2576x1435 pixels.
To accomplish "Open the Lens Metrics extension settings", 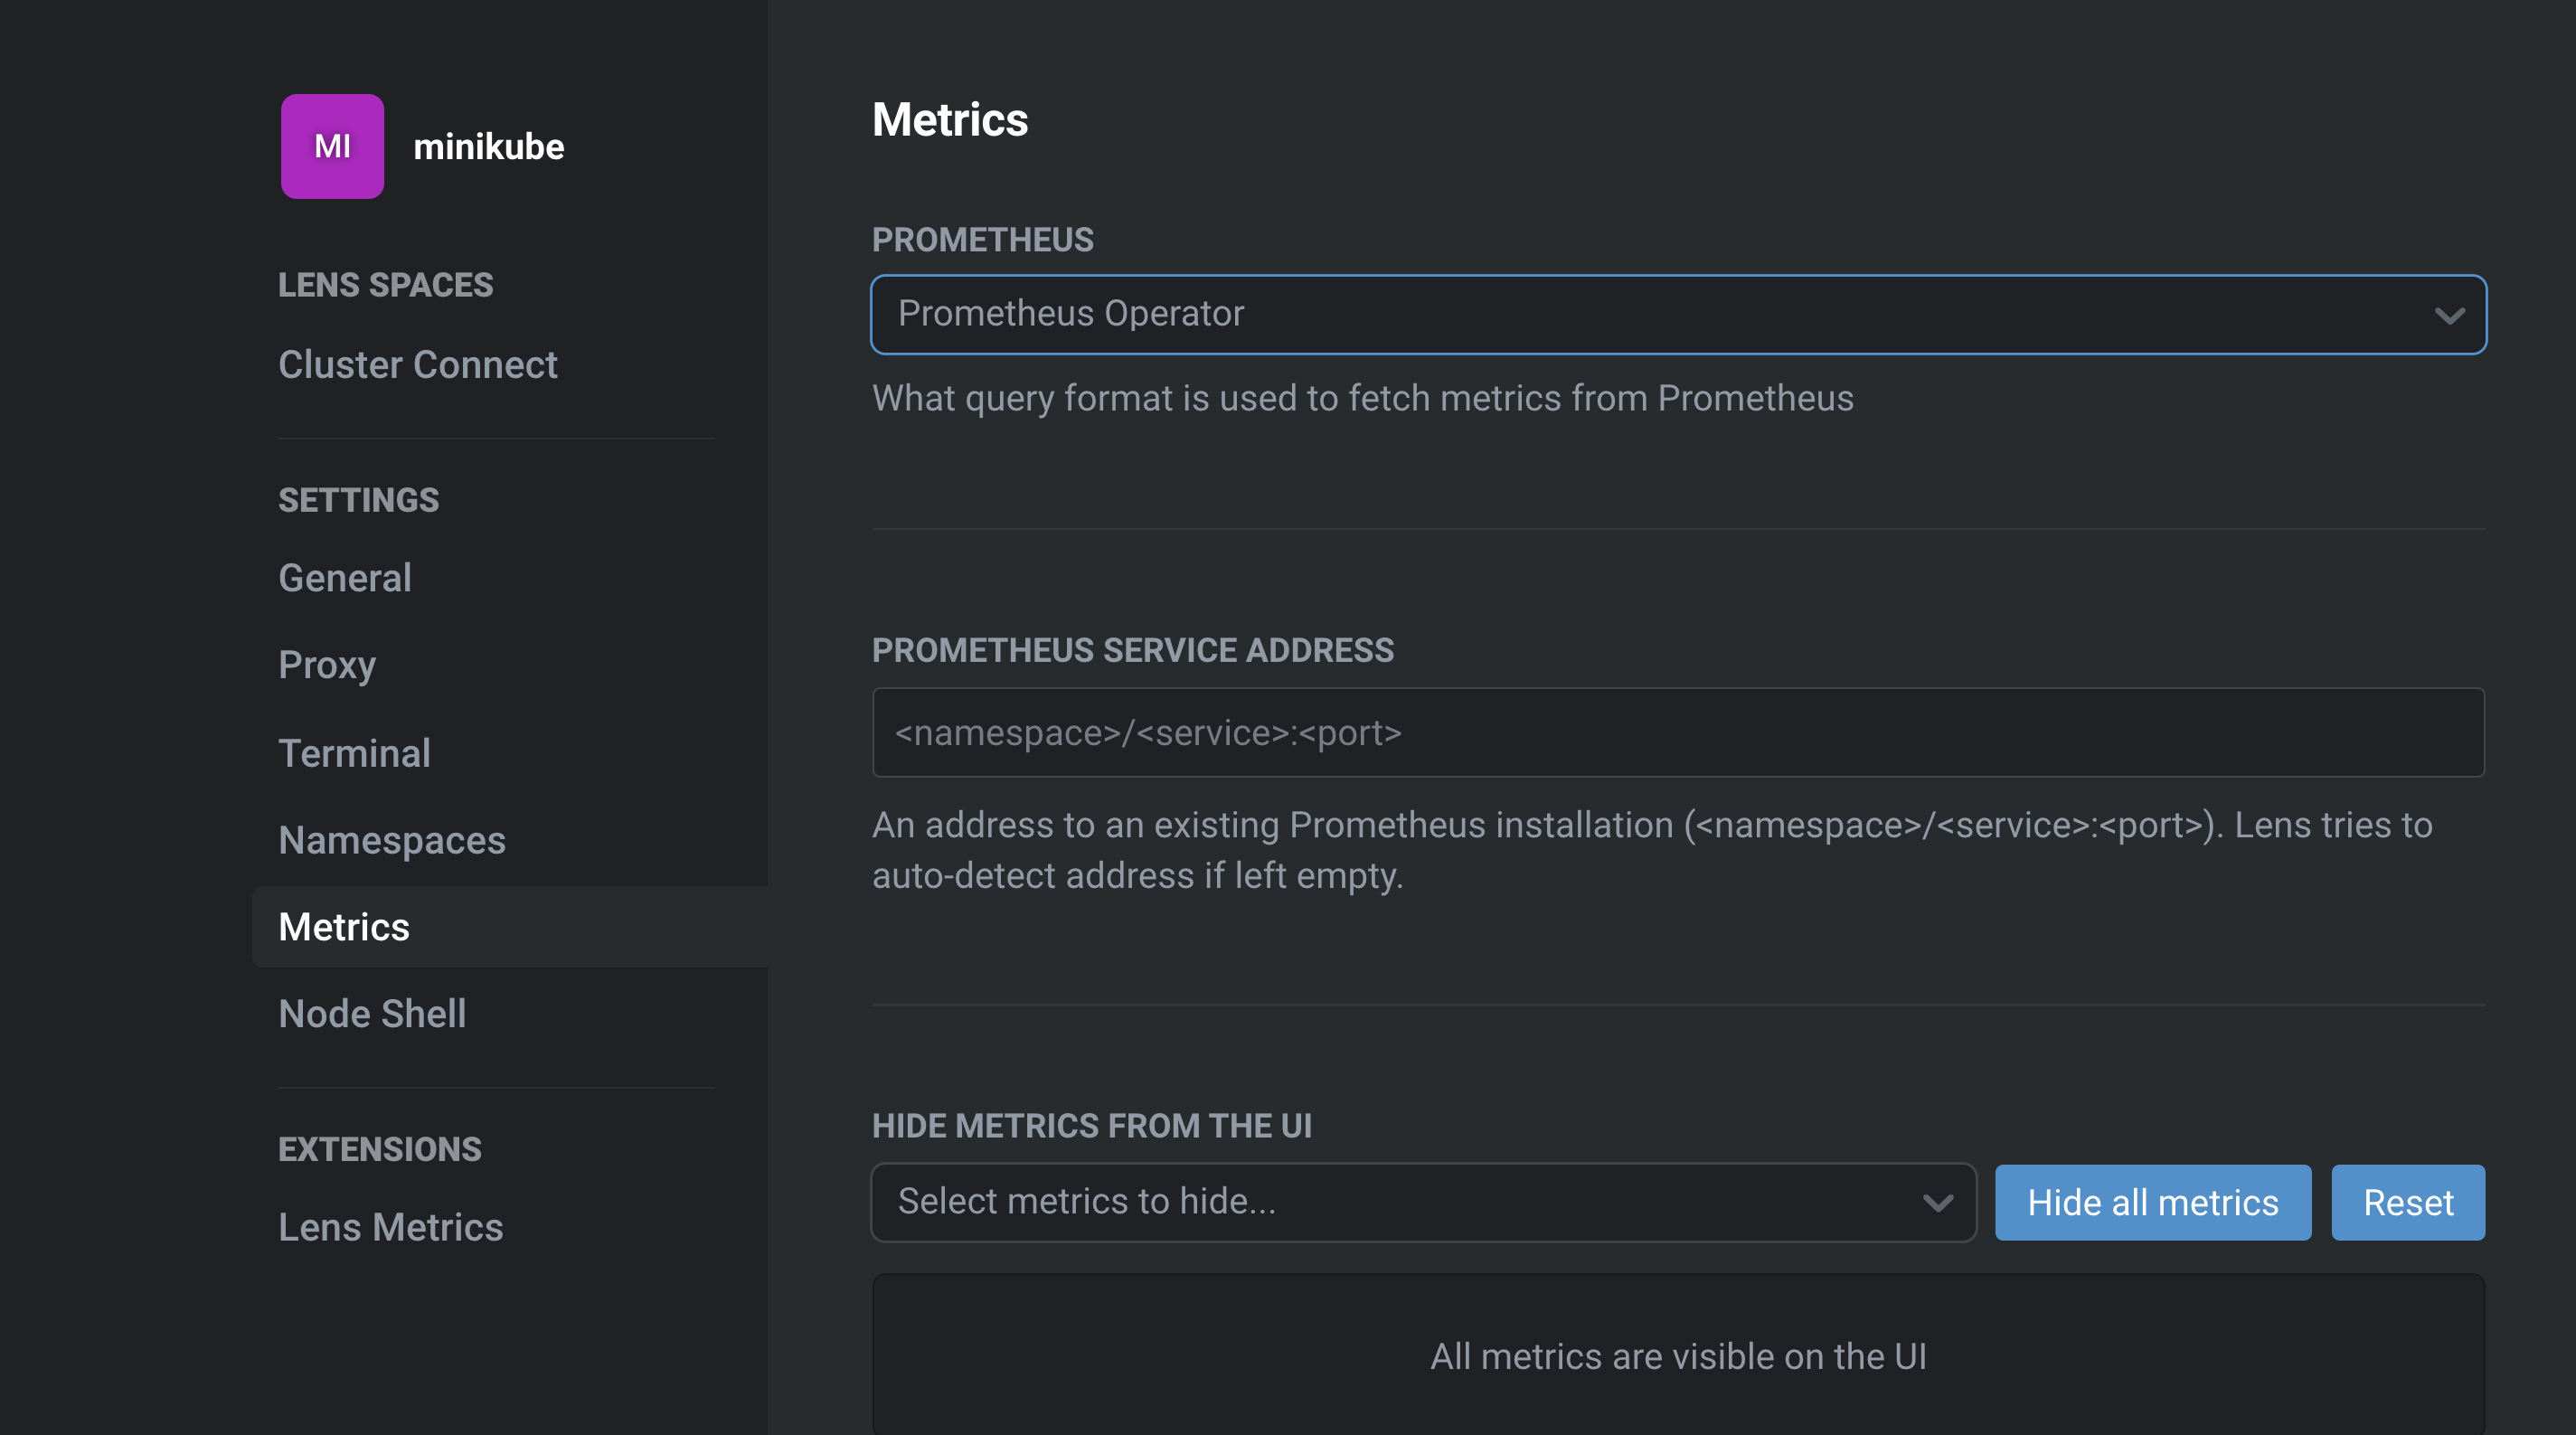I will point(390,1227).
